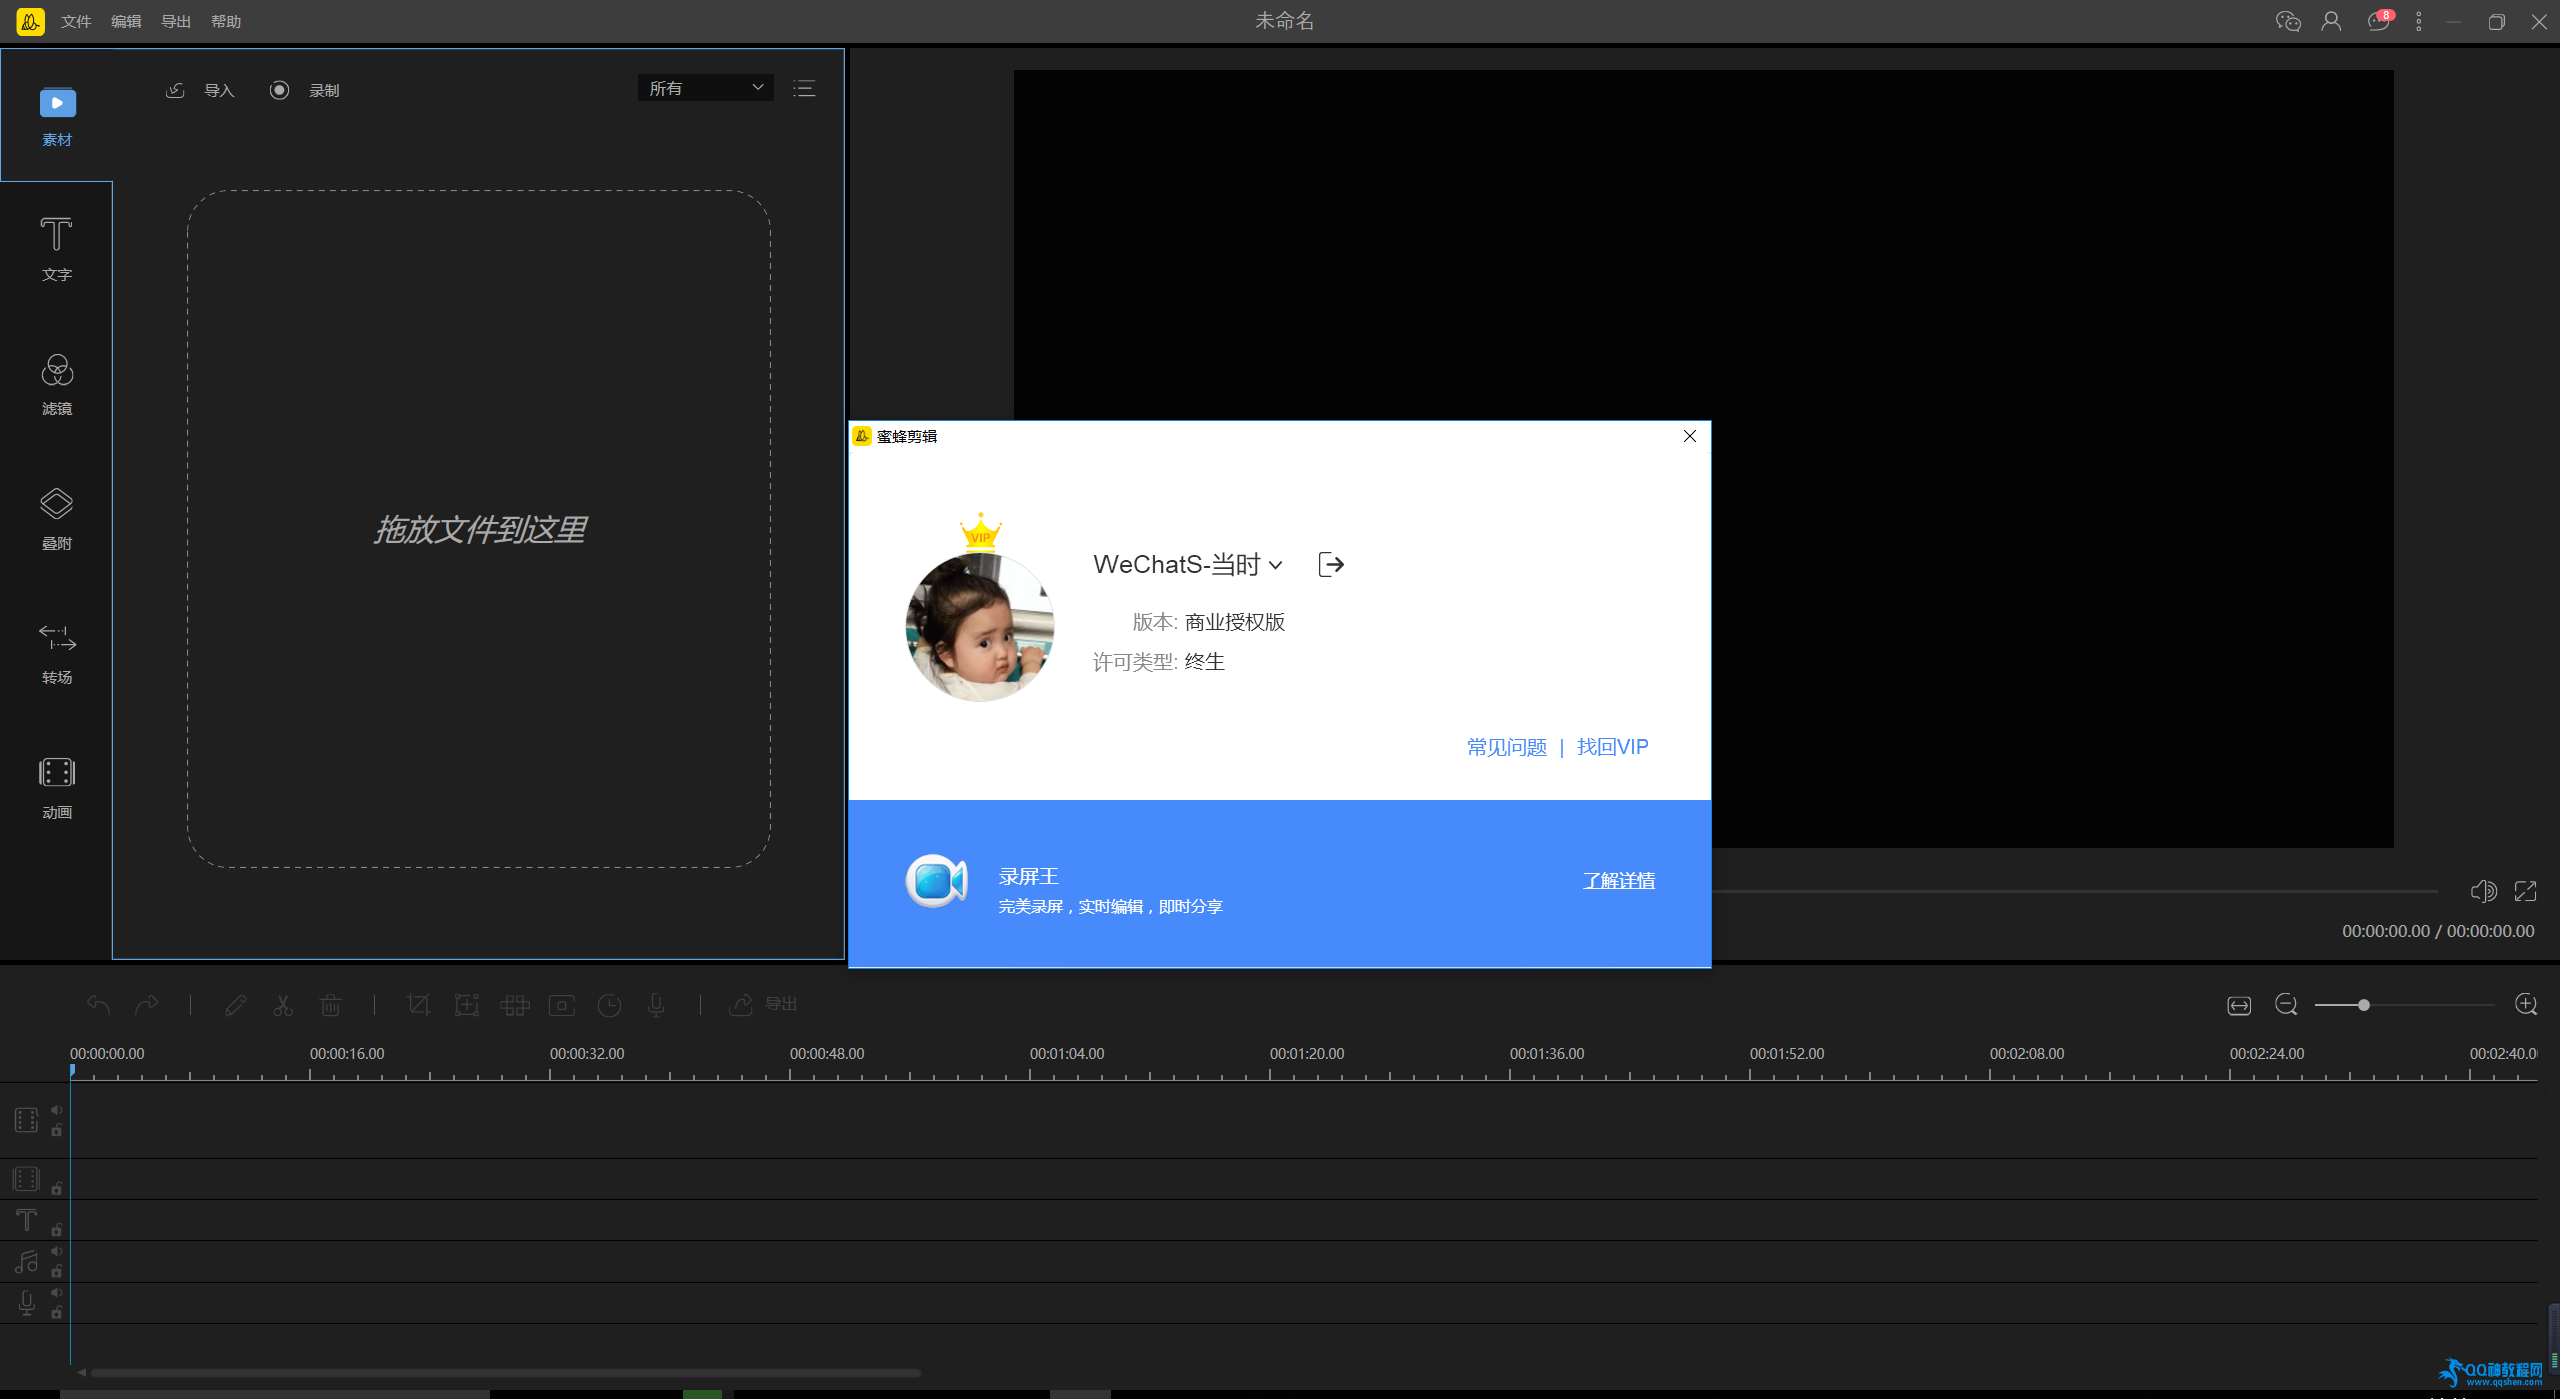Click the 导入 import button
This screenshot has height=1399, width=2560.
tap(199, 90)
